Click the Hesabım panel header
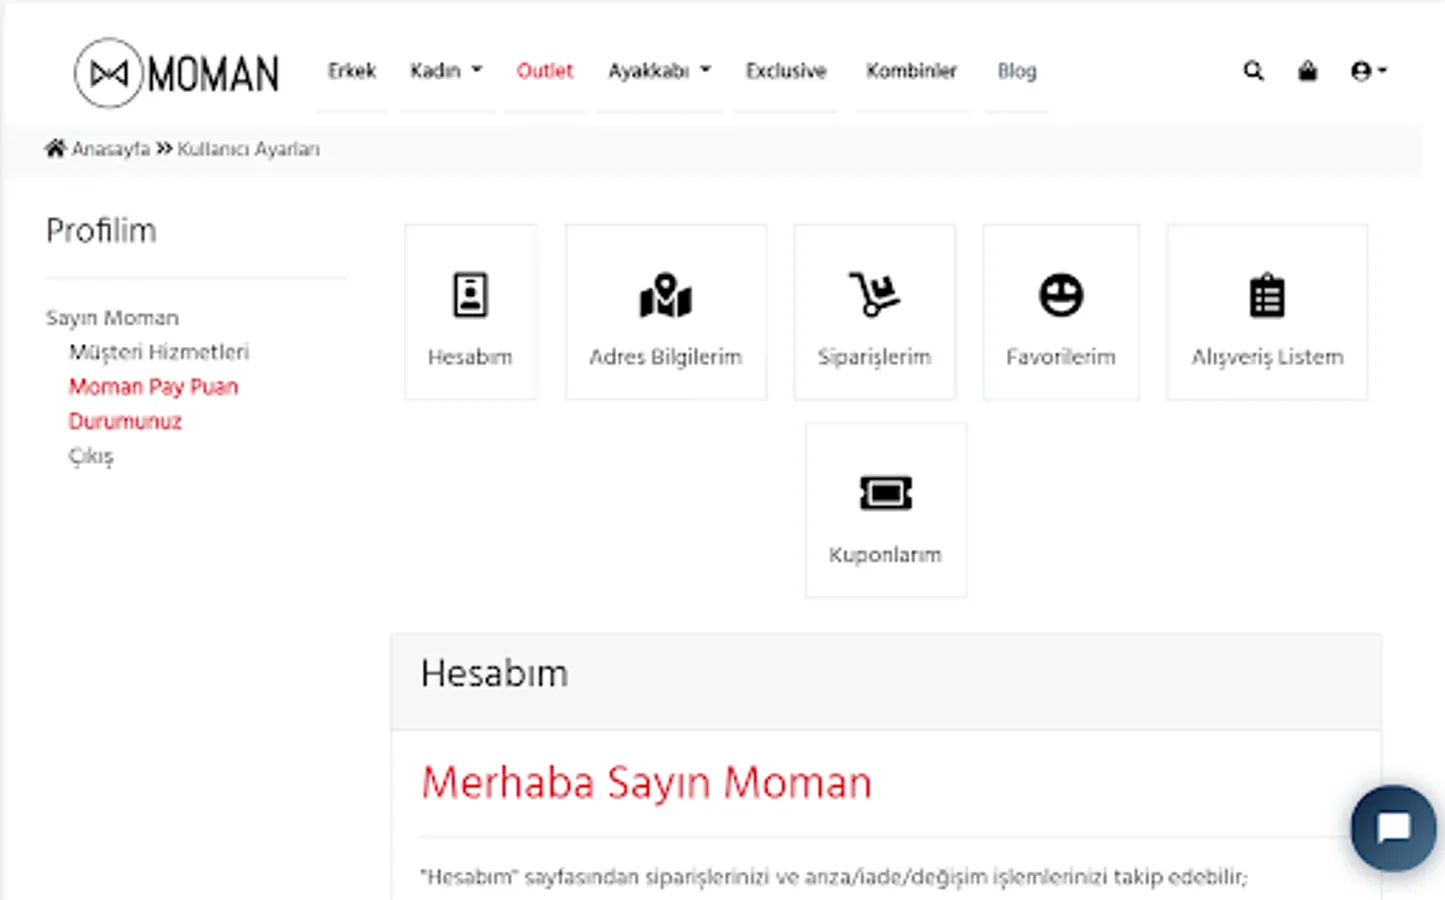 tap(886, 681)
